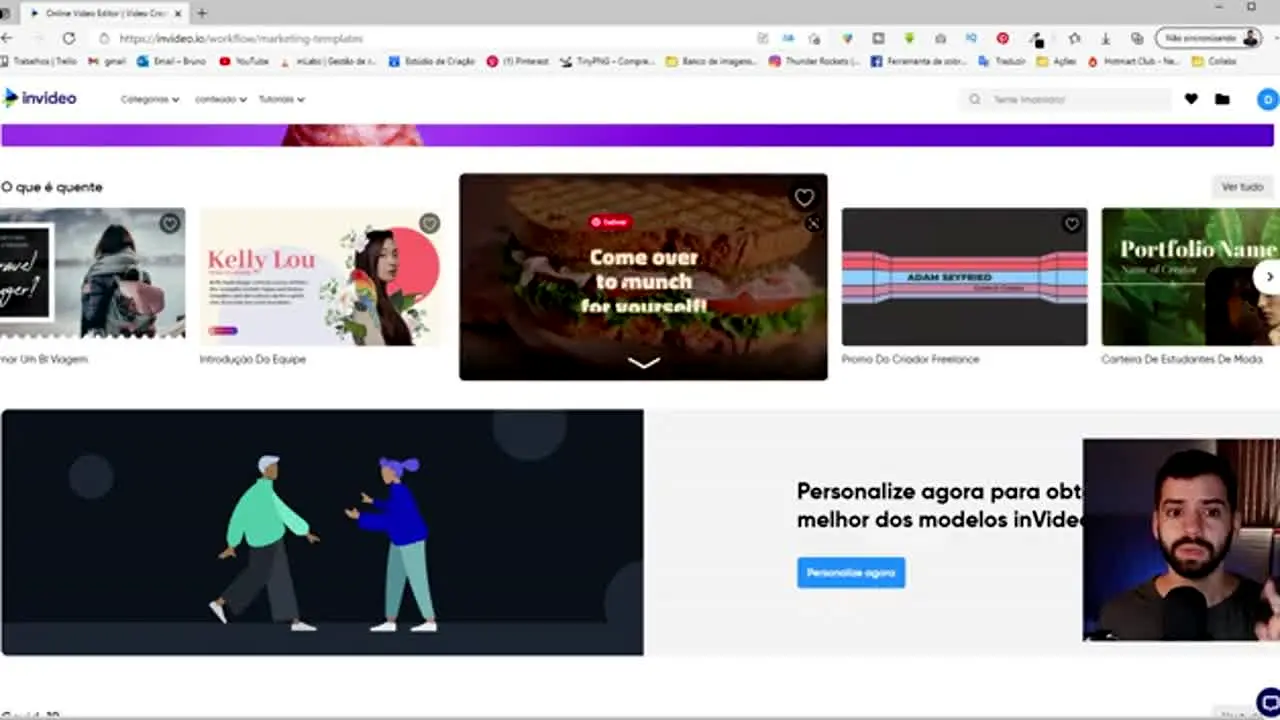Expand sandwich preview with down chevron
1280x720 pixels.
643,362
